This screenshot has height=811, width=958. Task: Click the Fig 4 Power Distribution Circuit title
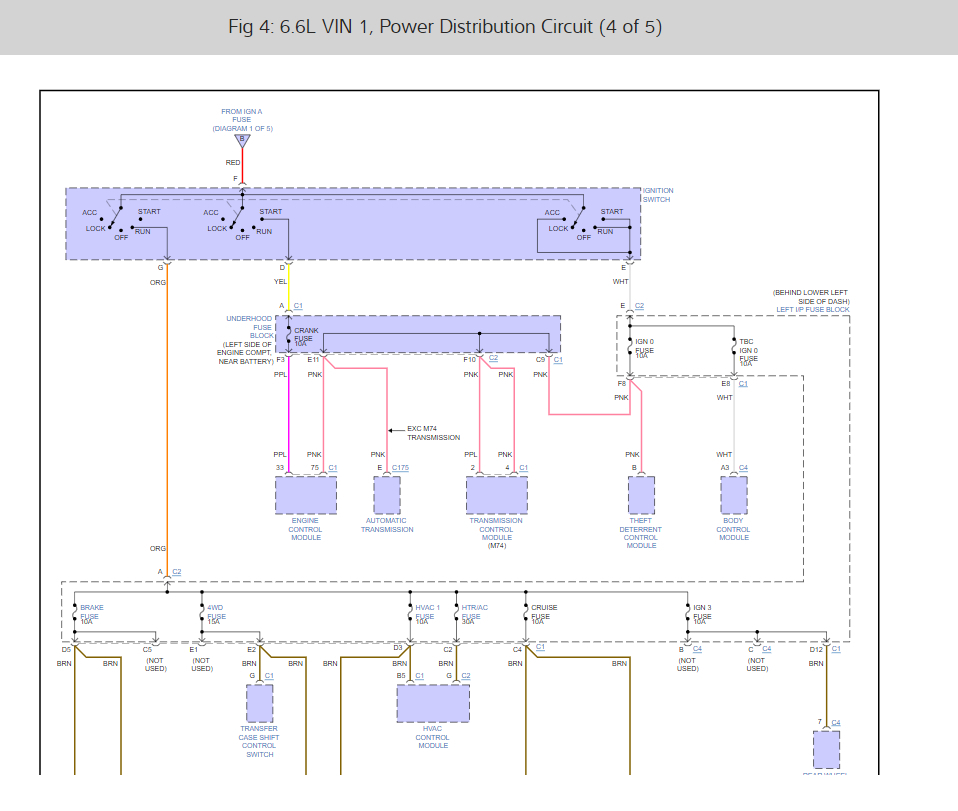tap(445, 27)
